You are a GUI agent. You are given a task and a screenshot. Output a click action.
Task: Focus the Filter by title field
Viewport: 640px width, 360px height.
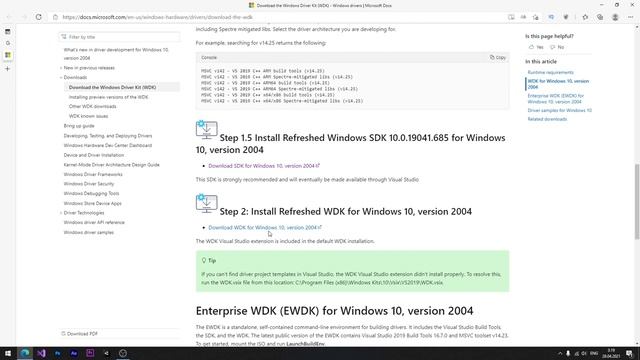pyautogui.click(x=119, y=37)
